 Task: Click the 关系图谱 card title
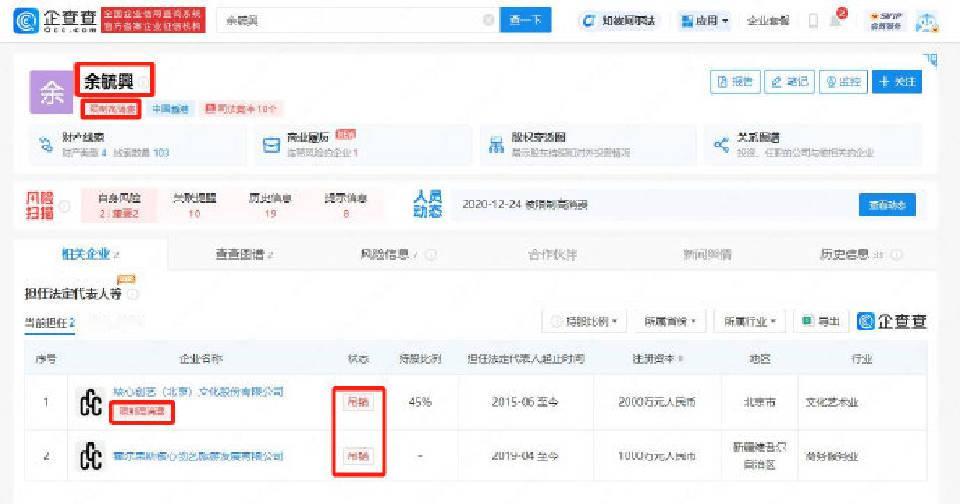pyautogui.click(x=757, y=137)
